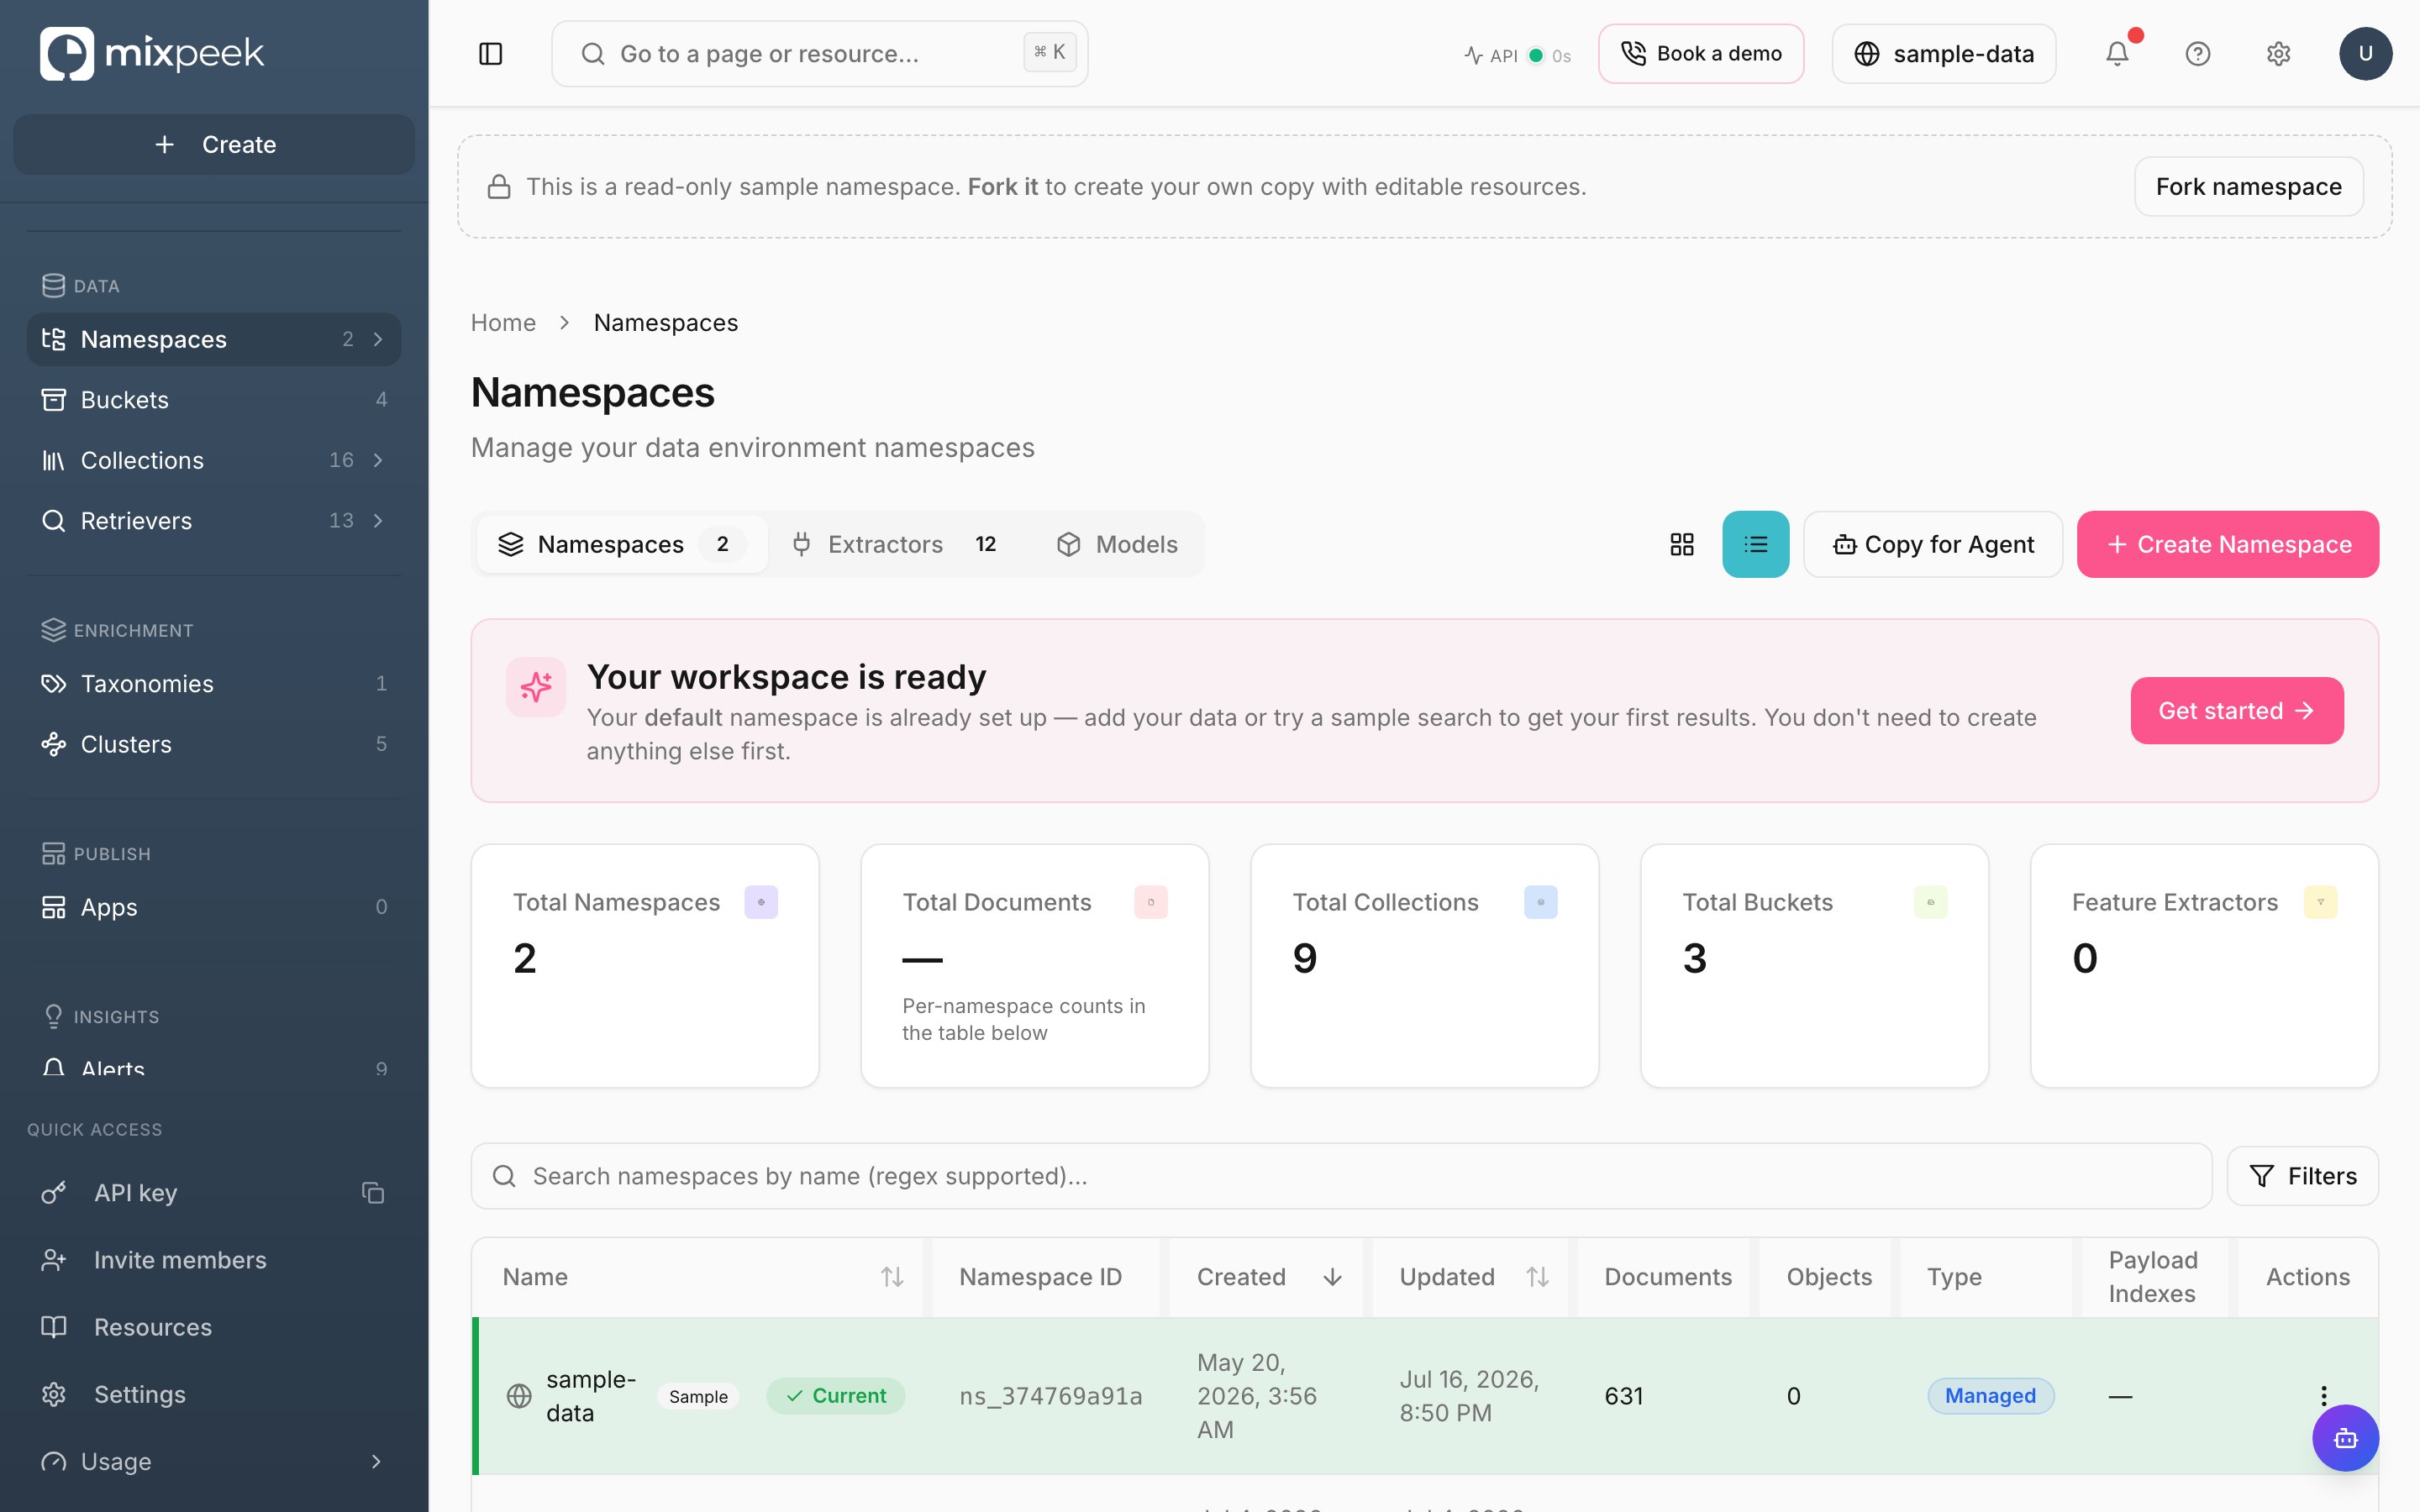Open Resources in quick access

(214, 1327)
